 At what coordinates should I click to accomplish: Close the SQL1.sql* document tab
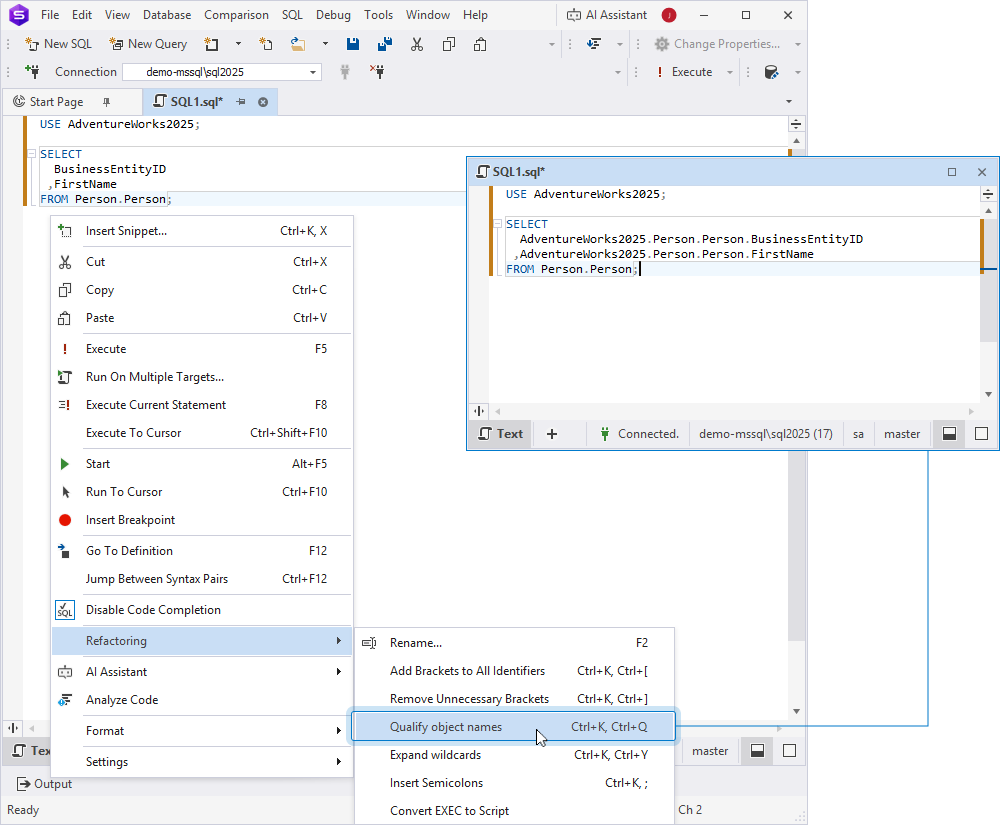[x=263, y=102]
